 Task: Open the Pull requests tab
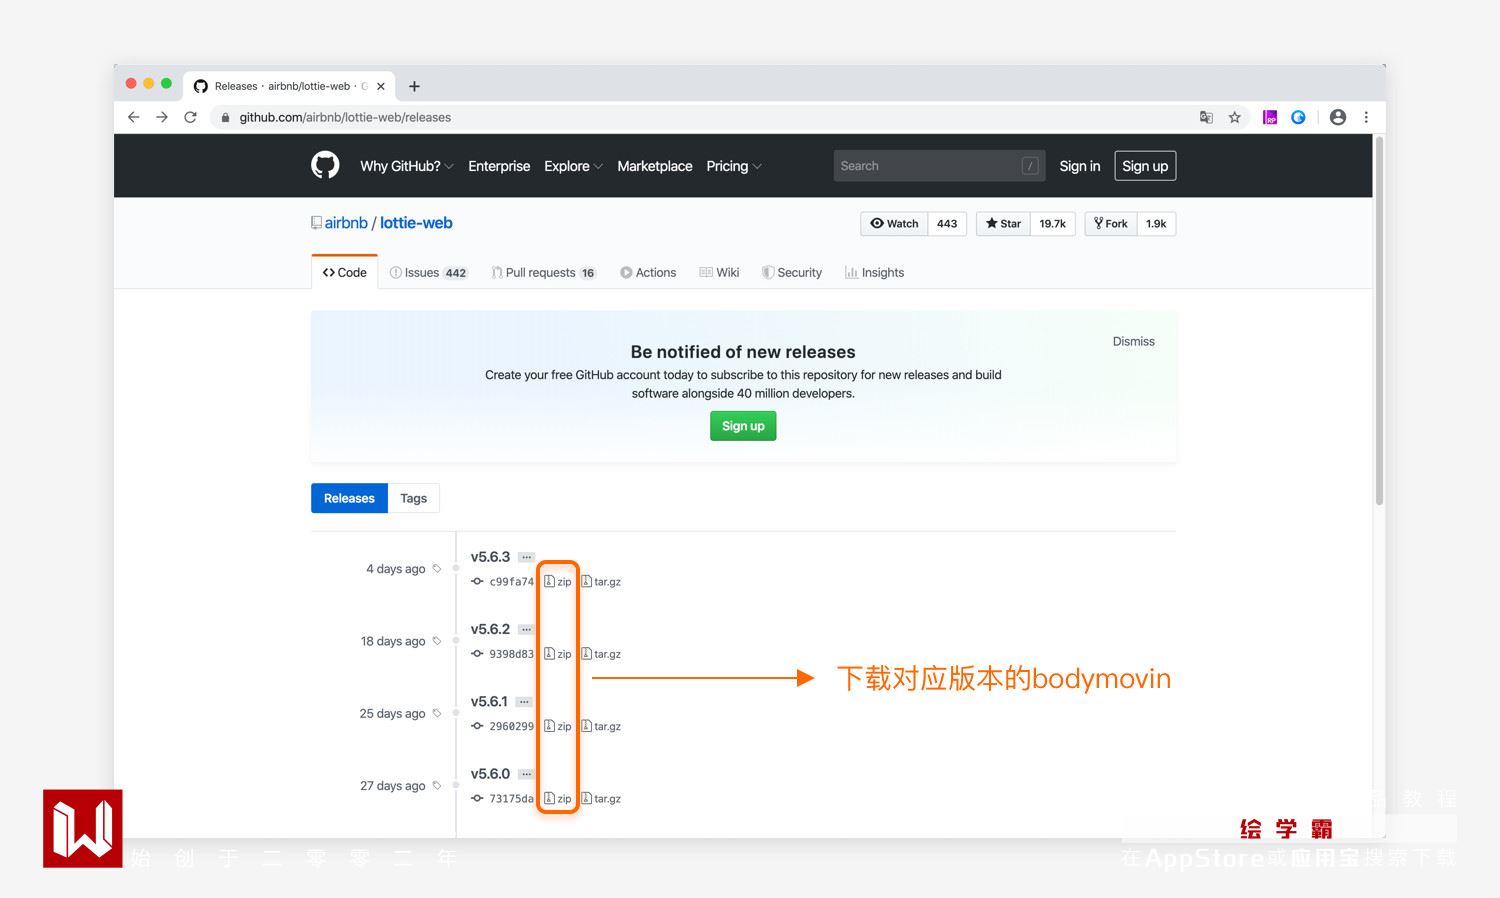point(543,272)
